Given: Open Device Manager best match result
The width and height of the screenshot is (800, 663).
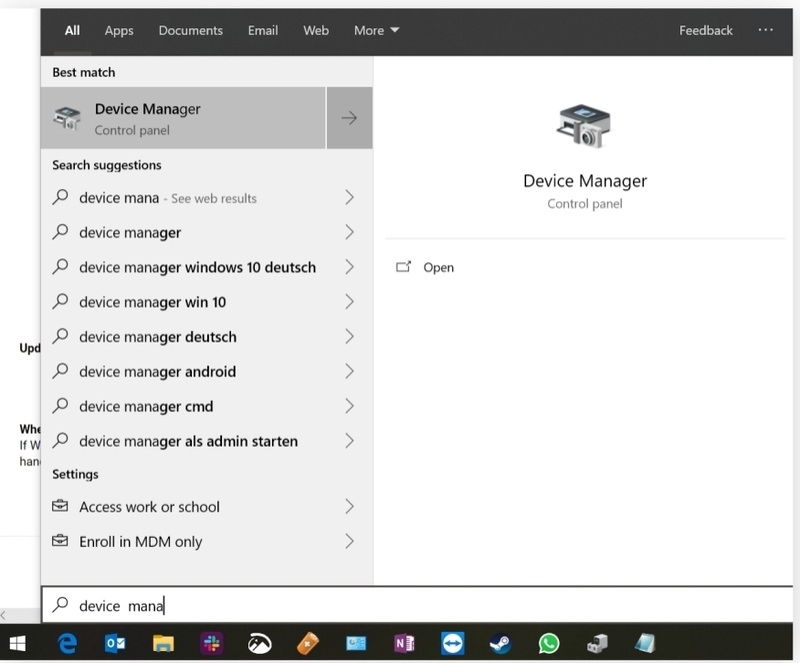Looking at the screenshot, I should pos(183,118).
